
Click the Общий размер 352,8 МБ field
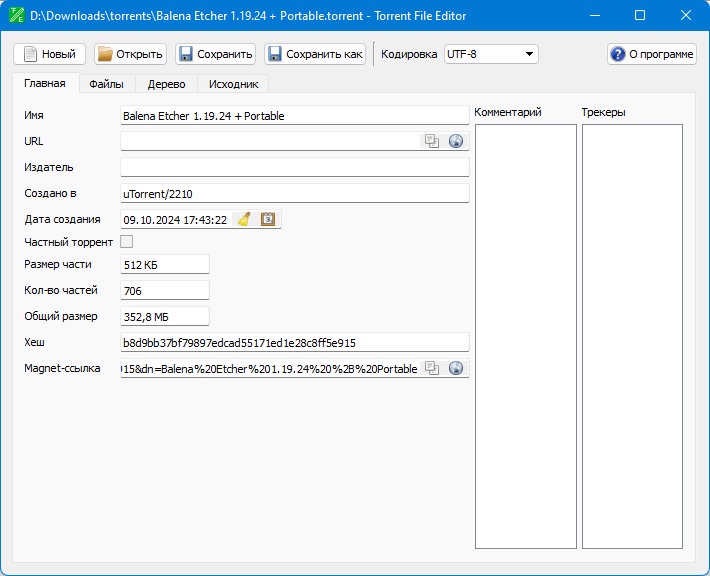click(165, 317)
